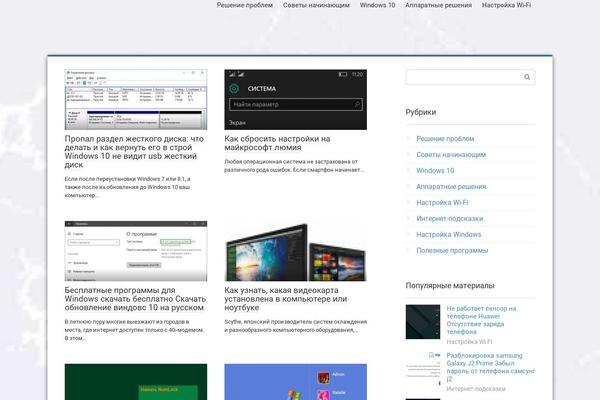Open Настройка Wi-Fi category in Рубрики
Viewport: 600px width, 400px height.
click(x=442, y=202)
